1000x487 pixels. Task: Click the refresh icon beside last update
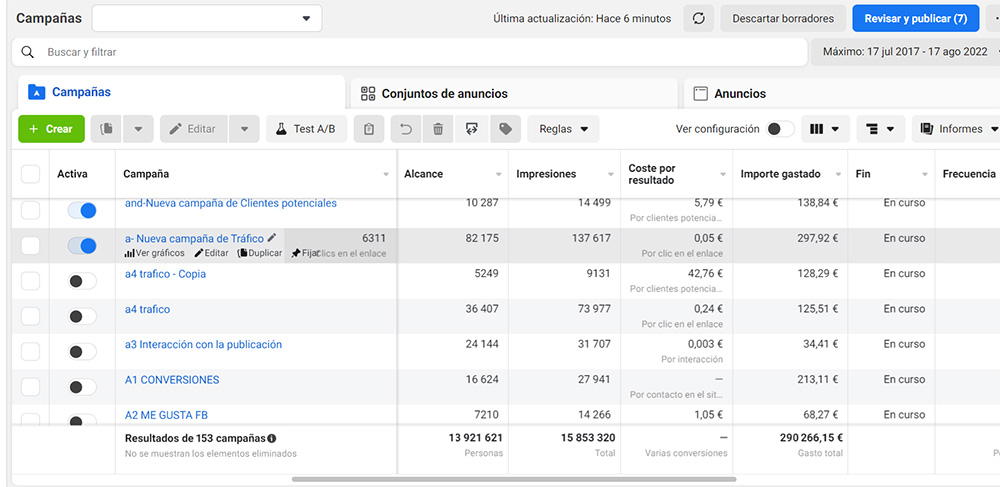pos(698,19)
